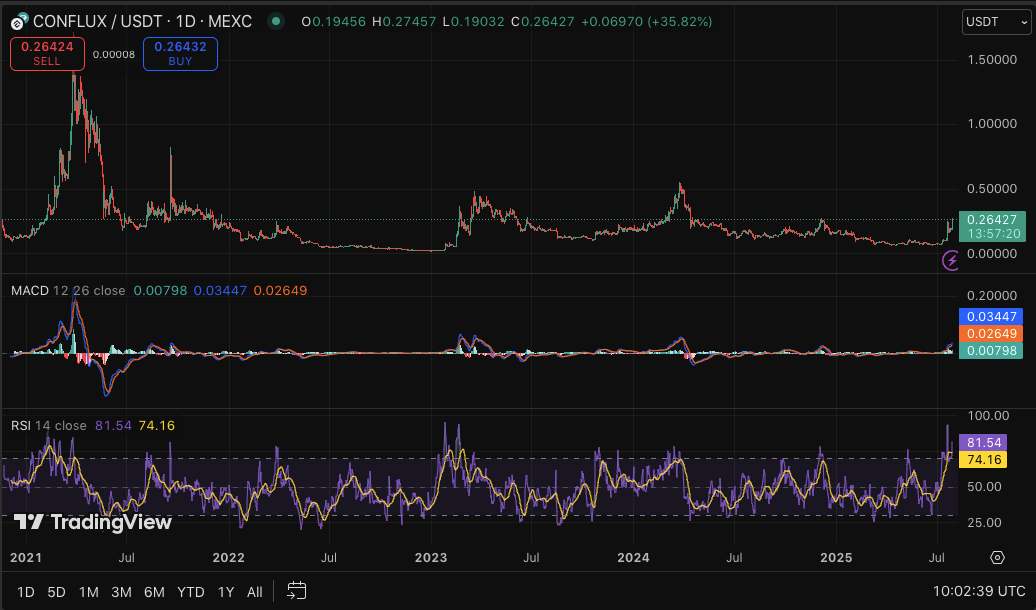Viewport: 1036px width, 610px height.
Task: Click the 2022 label on time axis
Action: tap(229, 558)
